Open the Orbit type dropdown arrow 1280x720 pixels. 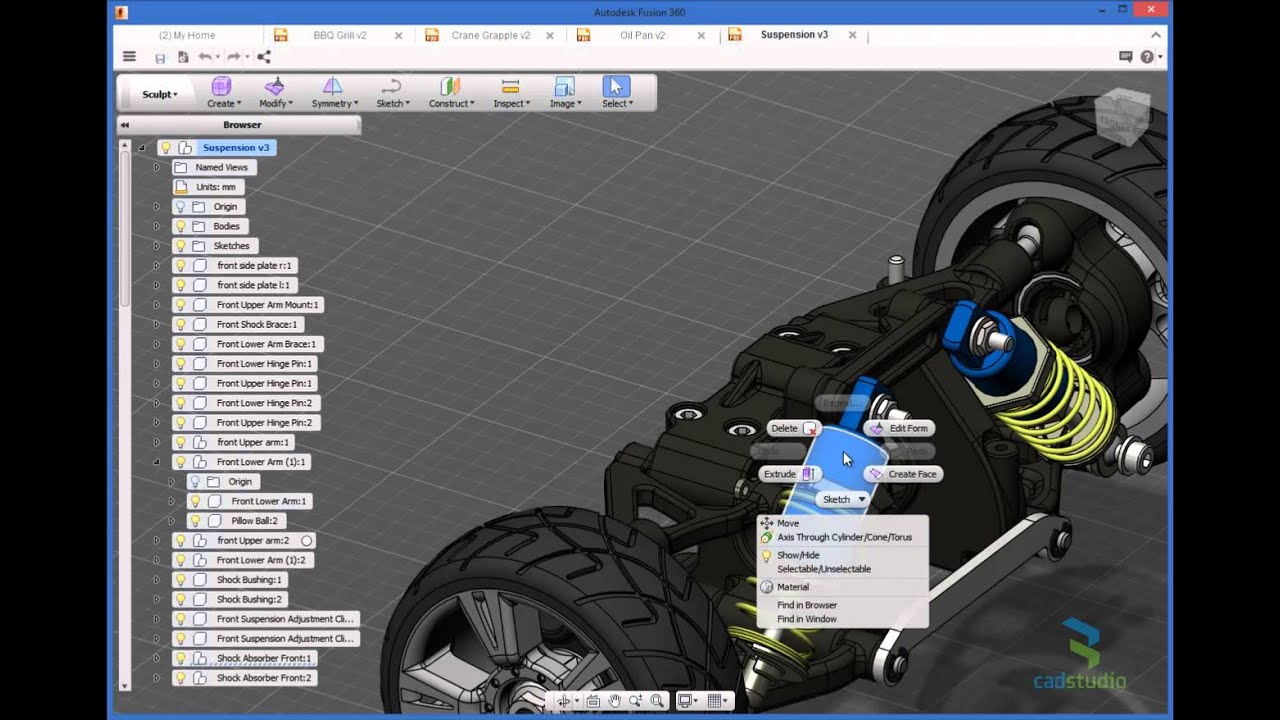coord(576,702)
